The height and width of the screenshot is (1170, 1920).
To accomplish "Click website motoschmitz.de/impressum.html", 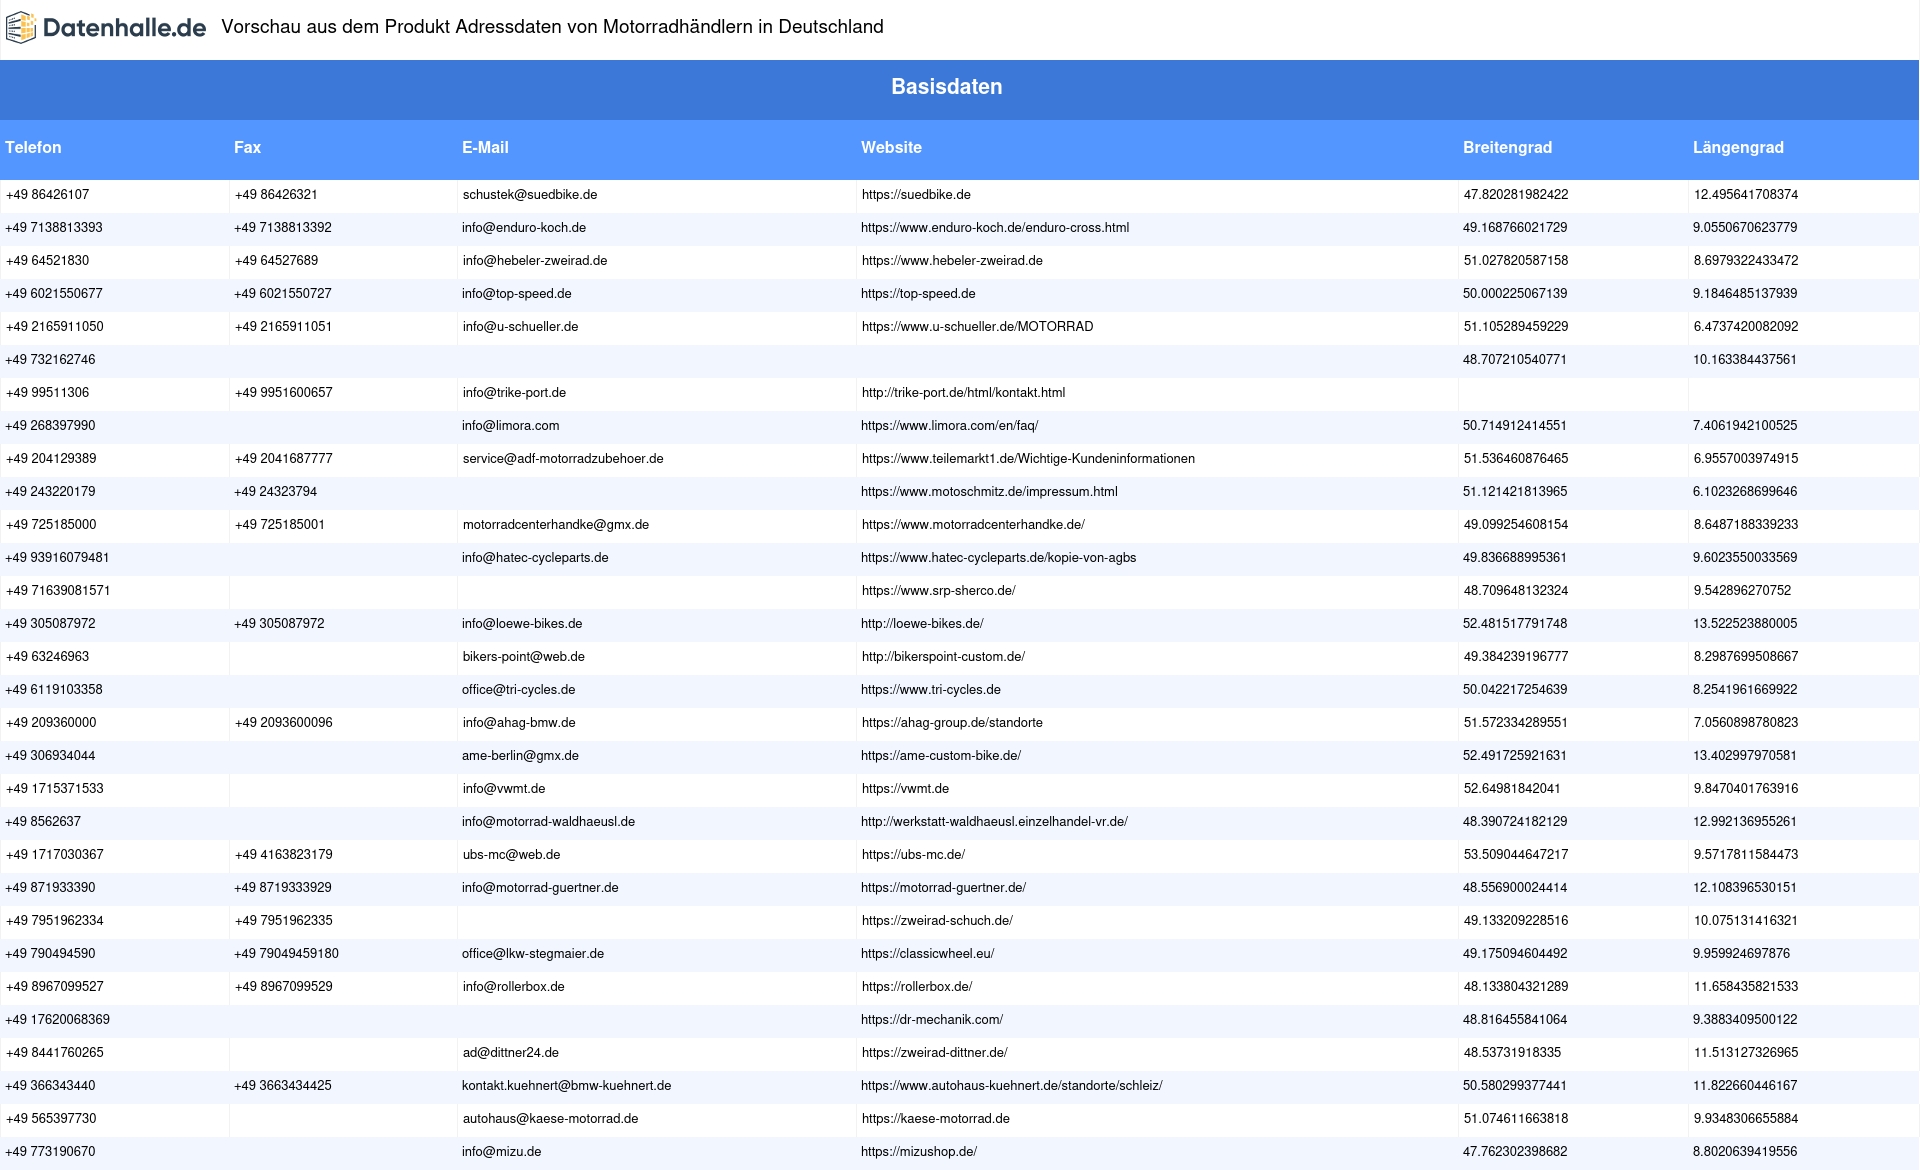I will (x=989, y=492).
